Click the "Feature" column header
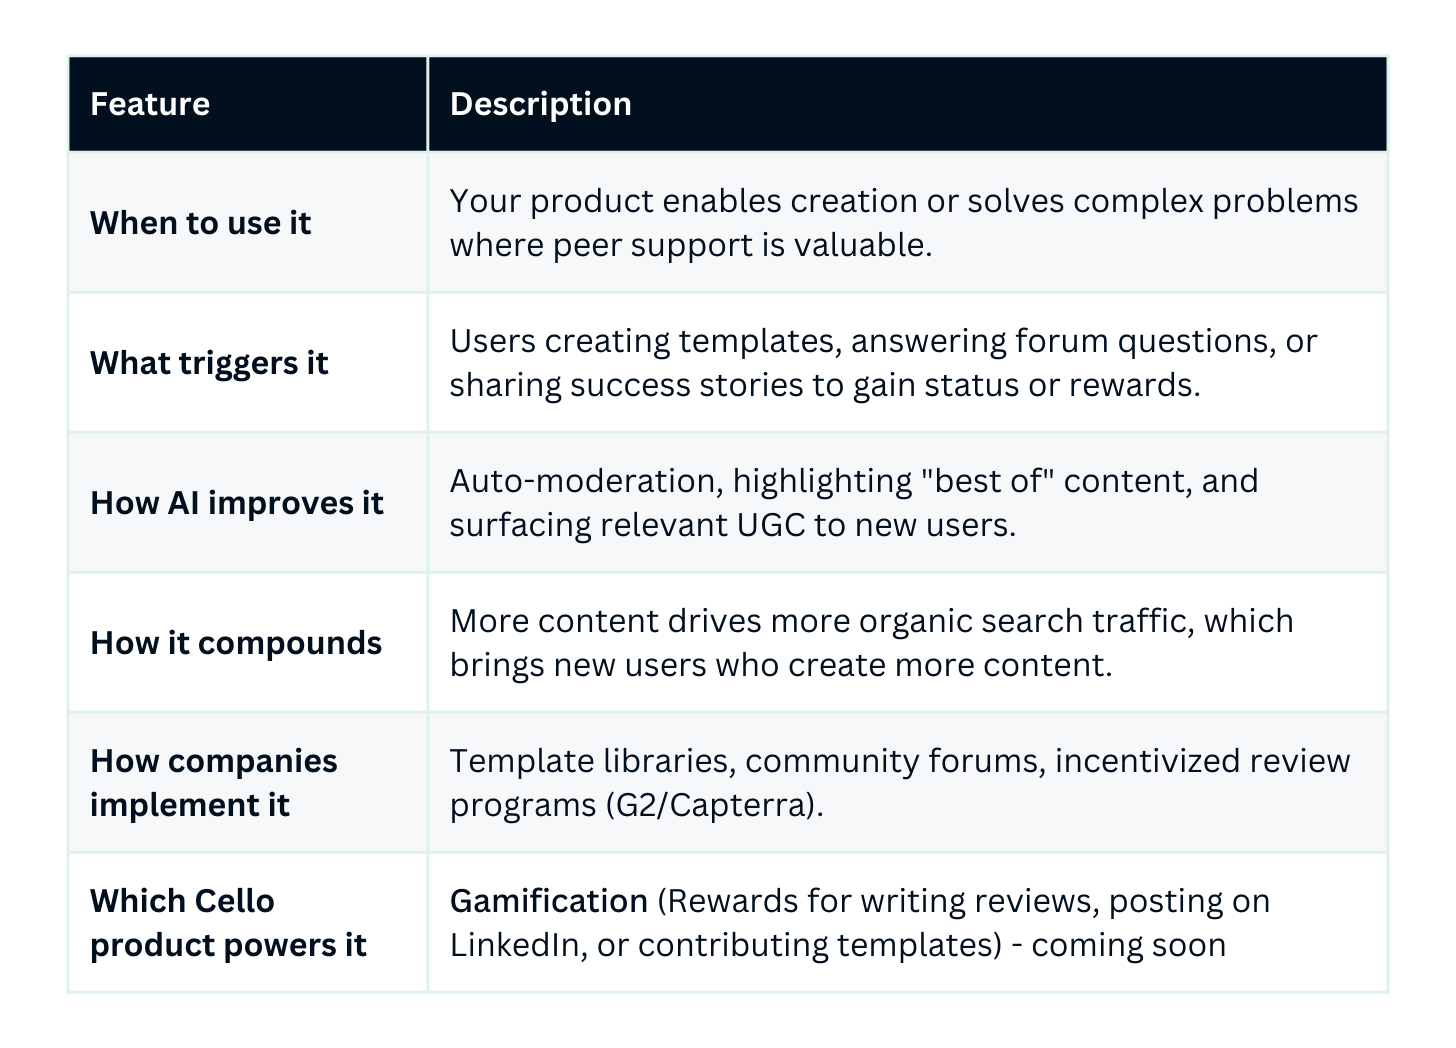1456x1048 pixels. (x=150, y=104)
